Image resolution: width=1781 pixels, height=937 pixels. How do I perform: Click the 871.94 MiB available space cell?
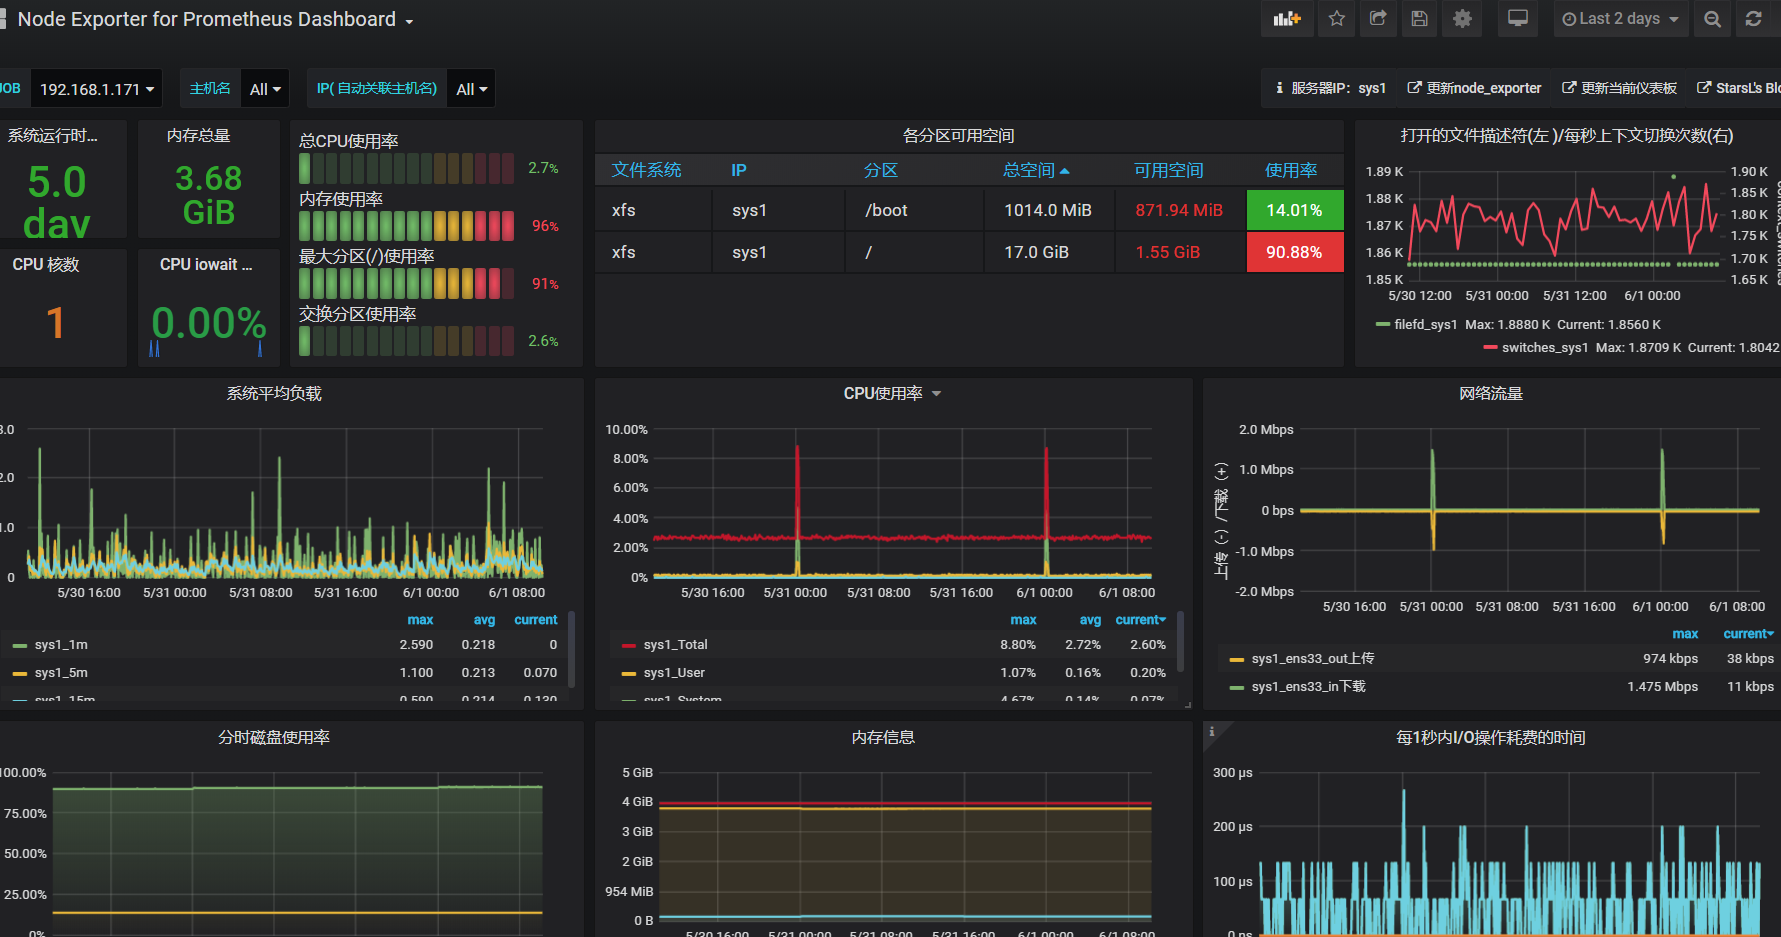[1180, 210]
